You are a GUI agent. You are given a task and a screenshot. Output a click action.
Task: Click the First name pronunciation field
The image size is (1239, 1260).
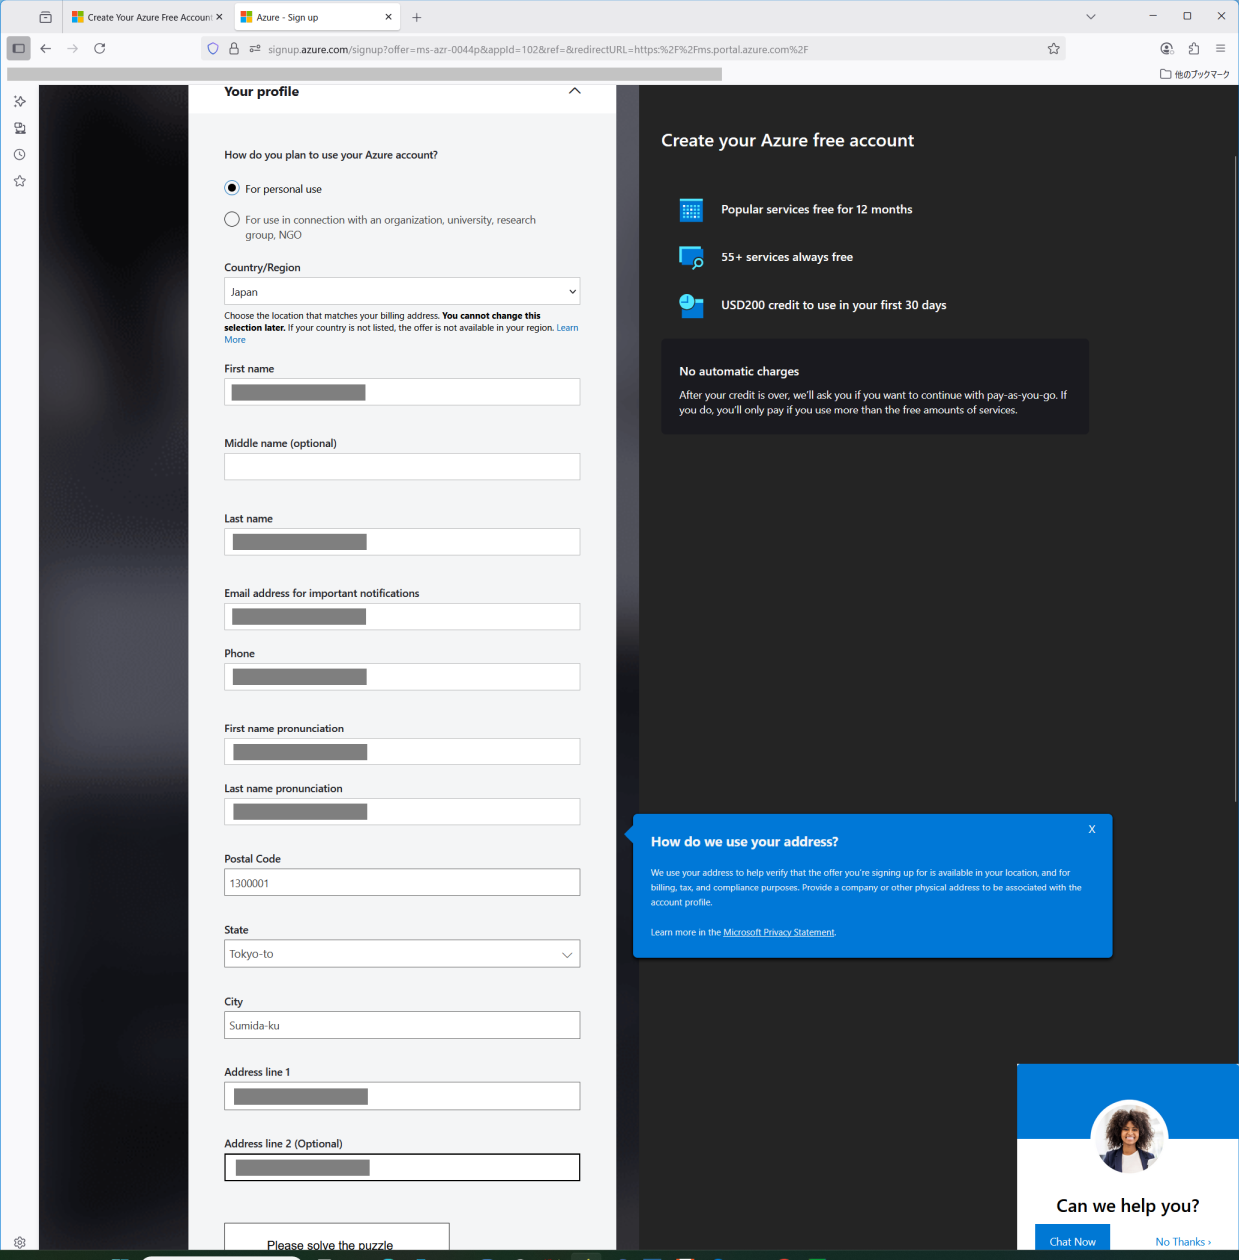click(x=402, y=752)
